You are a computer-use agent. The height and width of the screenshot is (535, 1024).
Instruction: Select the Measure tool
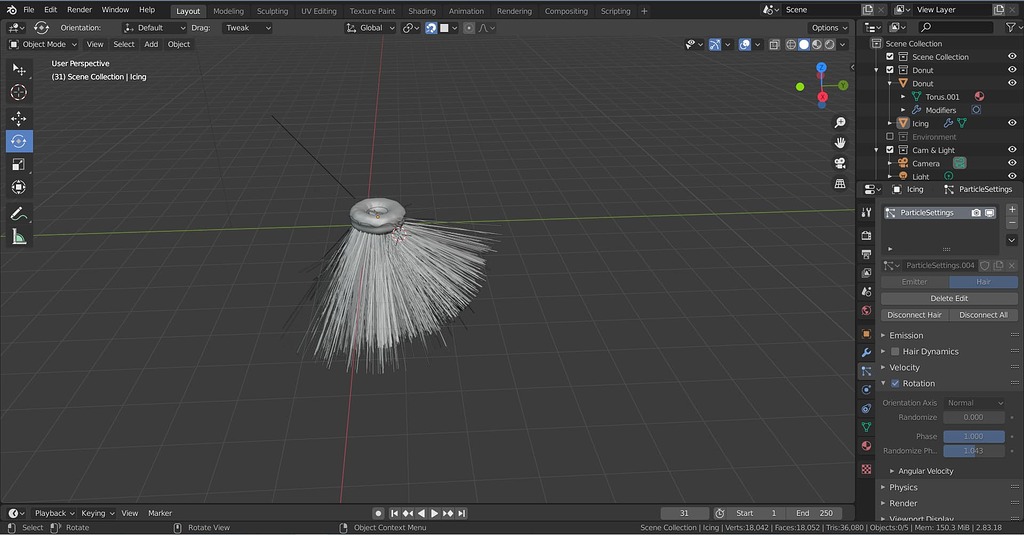[19, 236]
